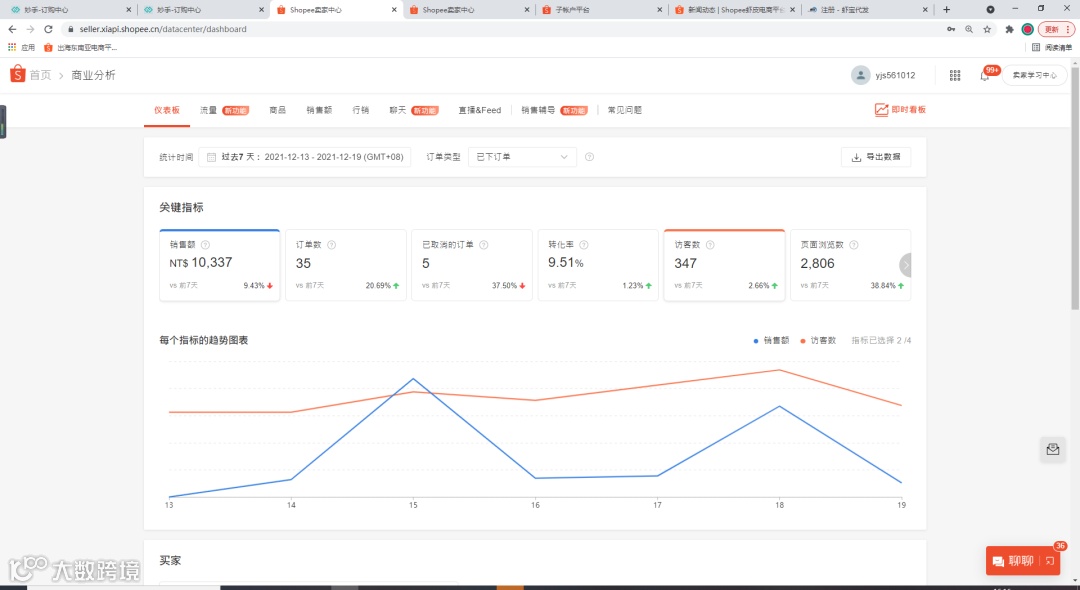Bookmark this page with the star icon
The image size is (1080, 590).
click(x=987, y=29)
